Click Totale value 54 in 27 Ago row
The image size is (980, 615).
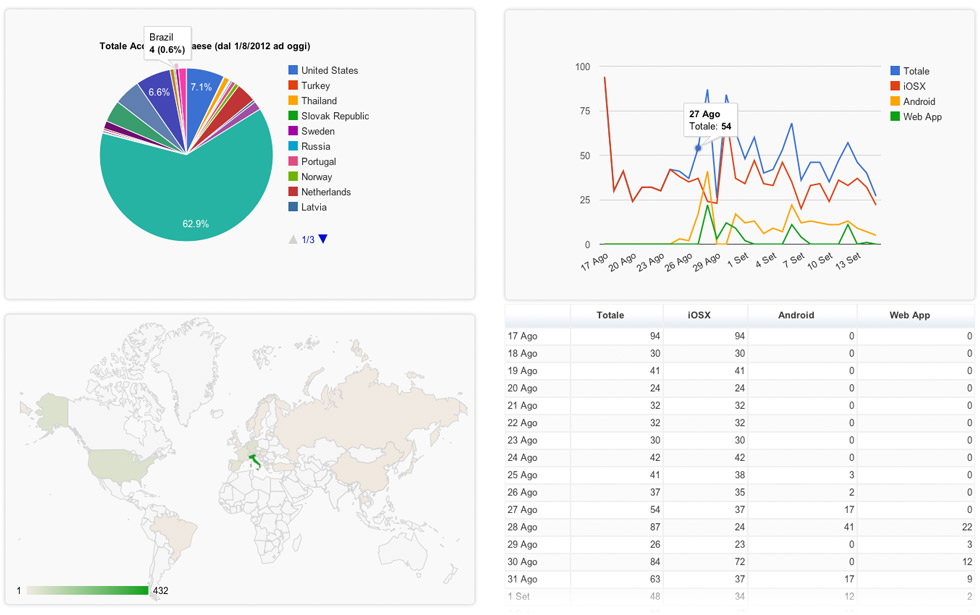[x=655, y=510]
